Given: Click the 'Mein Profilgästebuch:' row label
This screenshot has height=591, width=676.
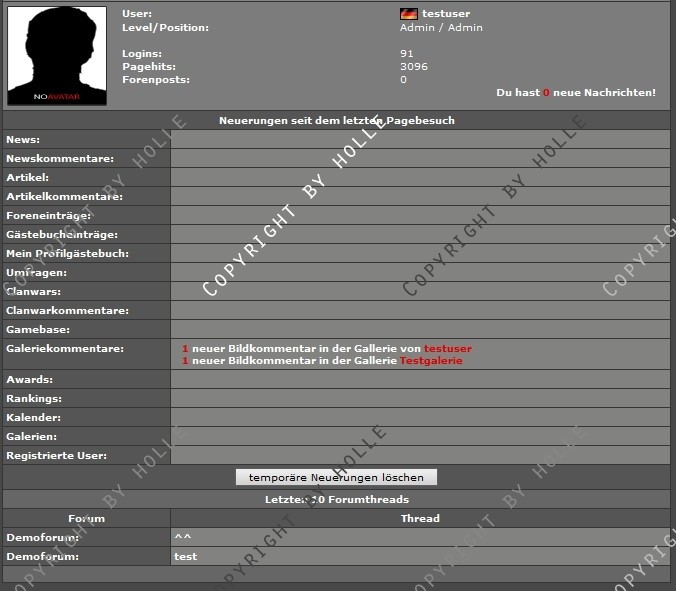Looking at the screenshot, I should point(67,253).
